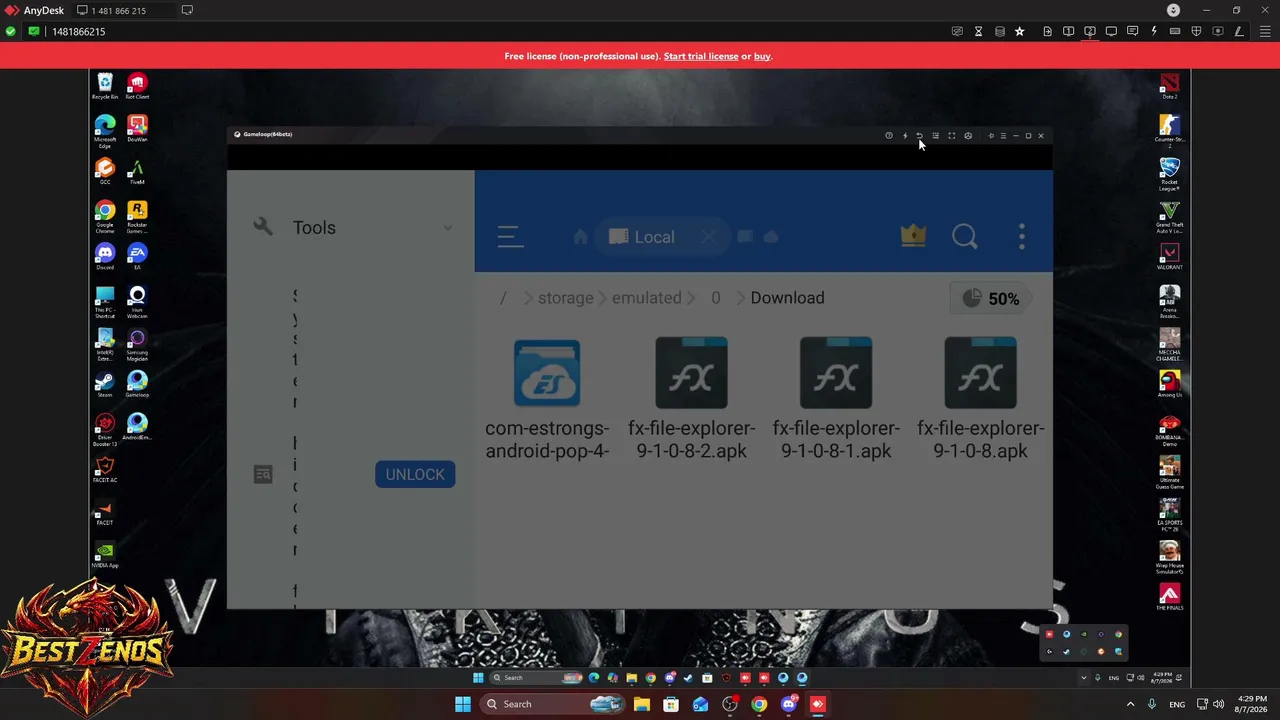The height and width of the screenshot is (720, 1280).
Task: Click the home icon in the blue header
Action: (x=580, y=237)
